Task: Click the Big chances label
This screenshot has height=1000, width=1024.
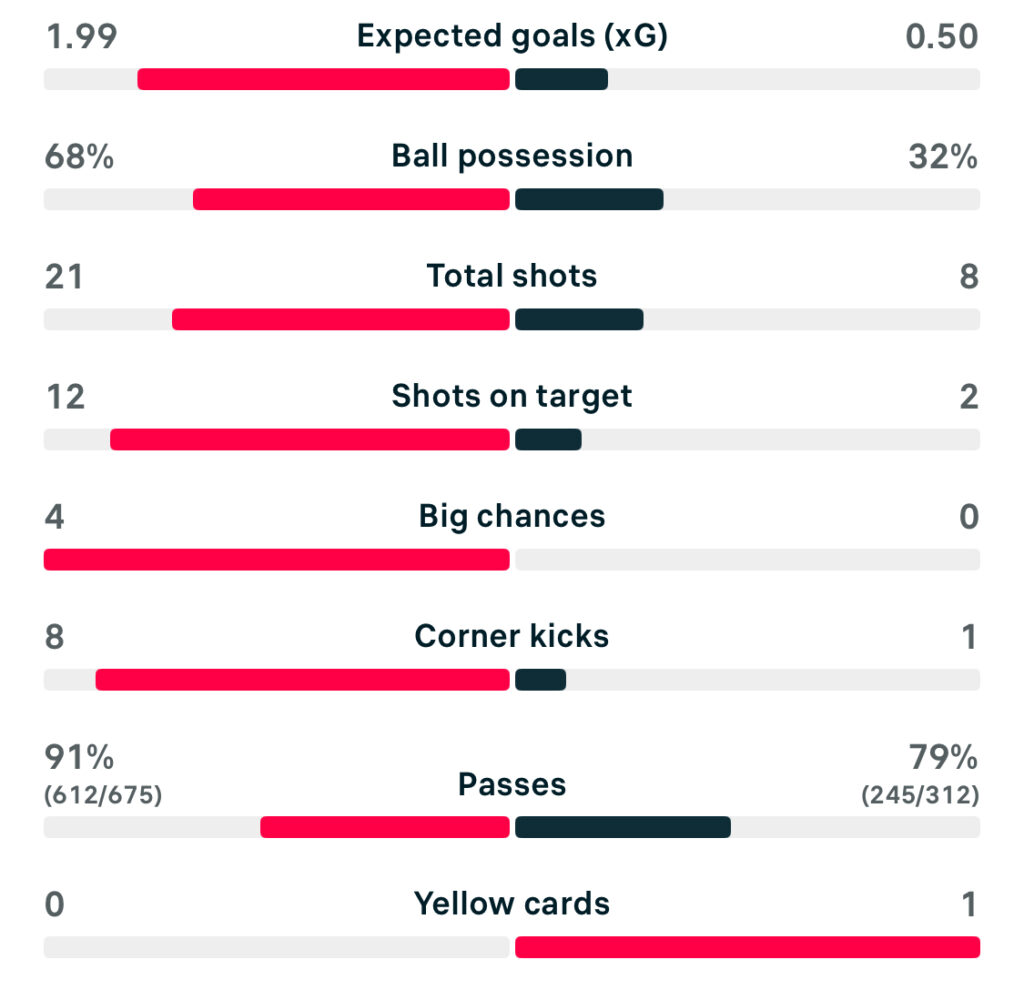Action: click(512, 517)
